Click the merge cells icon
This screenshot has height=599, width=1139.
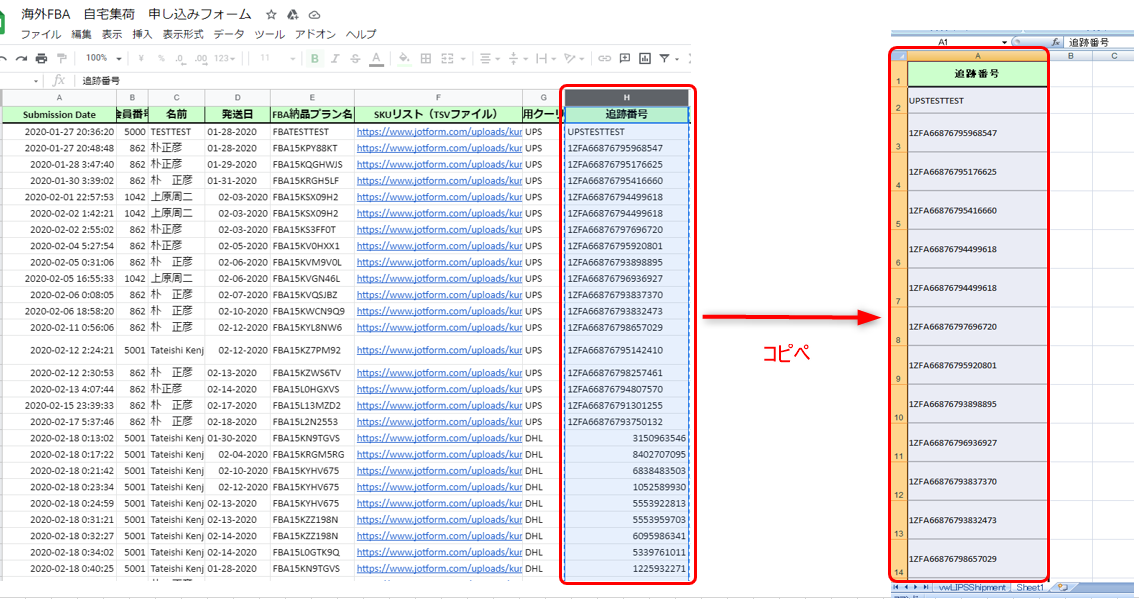click(x=447, y=59)
